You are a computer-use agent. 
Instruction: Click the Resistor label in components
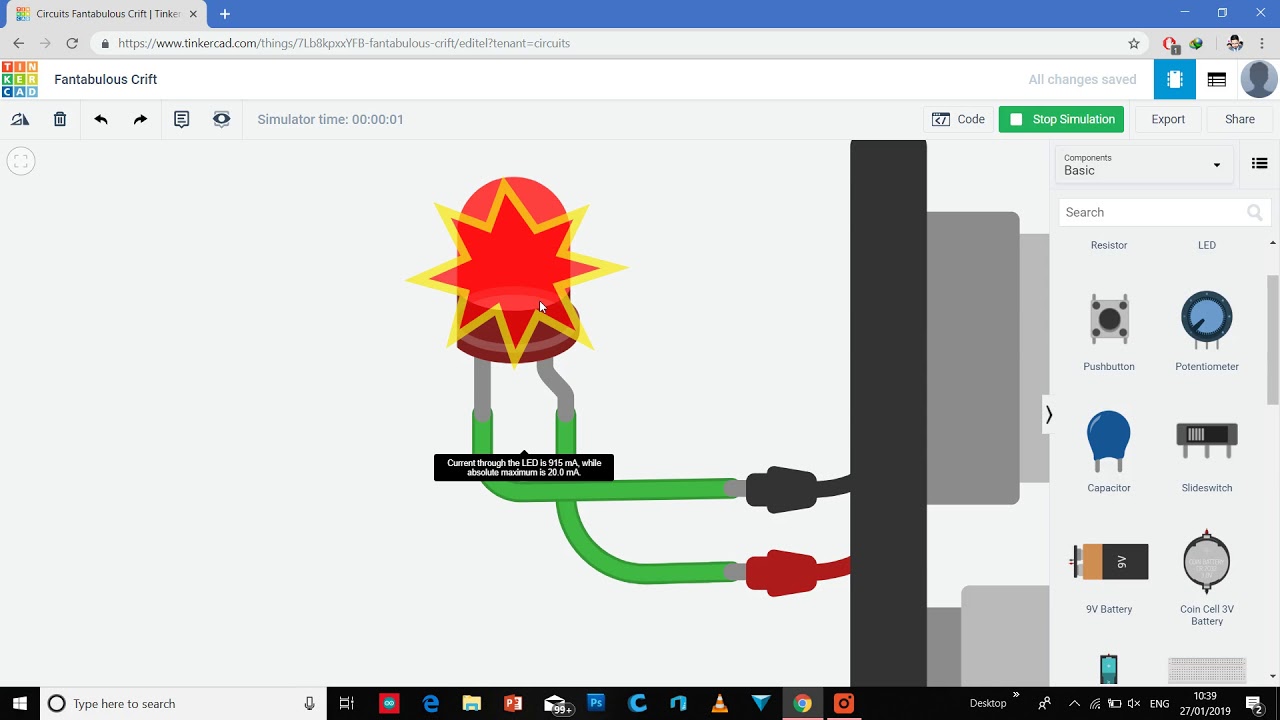1109,245
